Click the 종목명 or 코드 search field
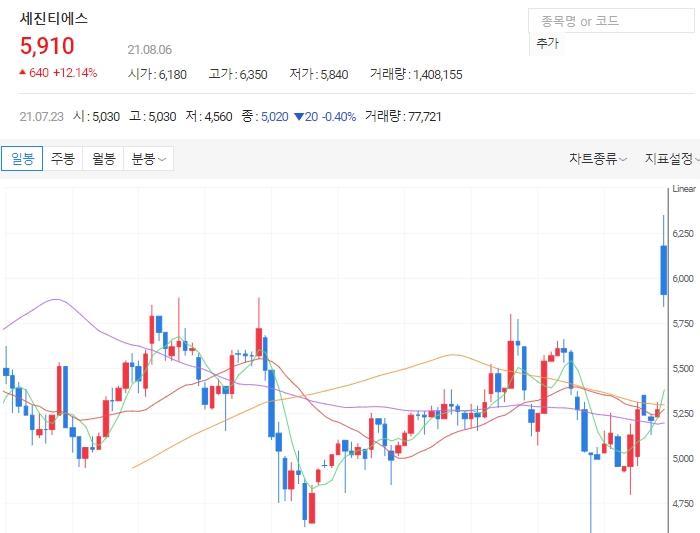 point(611,21)
